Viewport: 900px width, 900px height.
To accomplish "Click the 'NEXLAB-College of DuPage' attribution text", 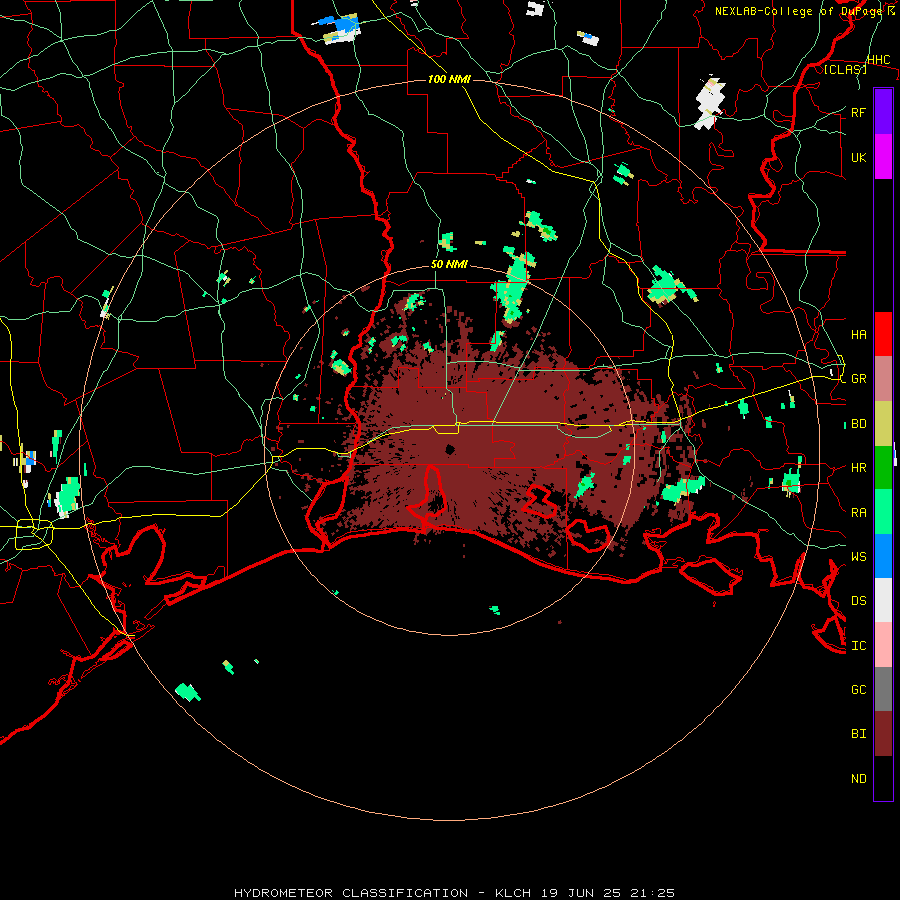I will coord(800,11).
